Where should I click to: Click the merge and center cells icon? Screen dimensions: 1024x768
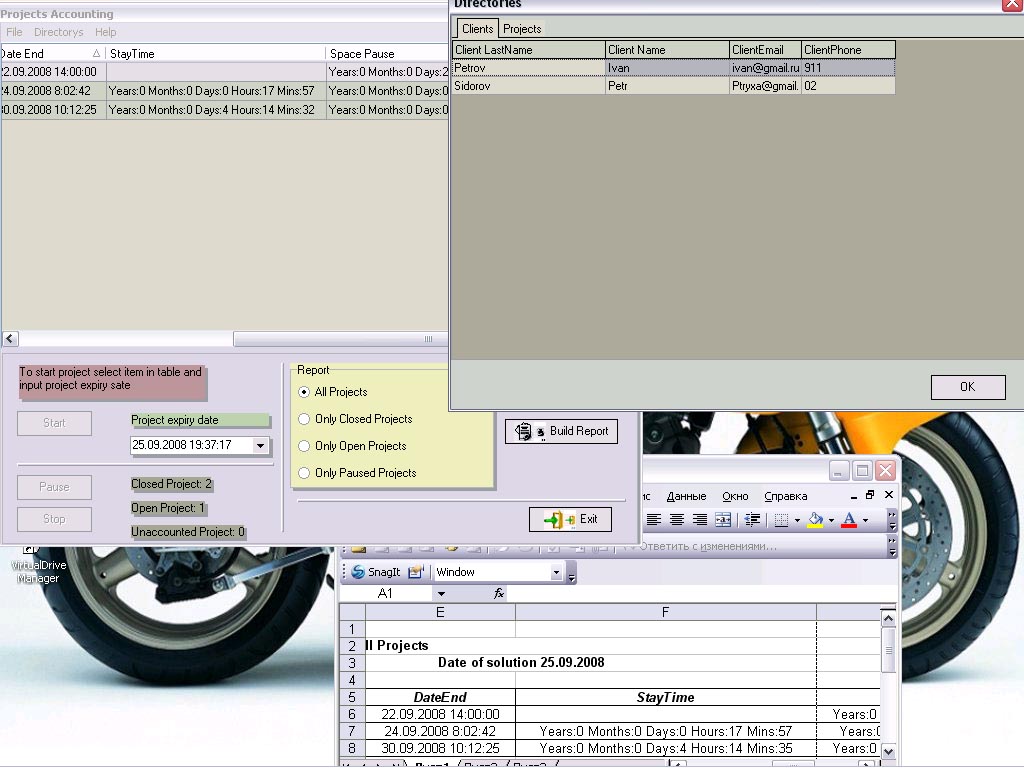723,520
